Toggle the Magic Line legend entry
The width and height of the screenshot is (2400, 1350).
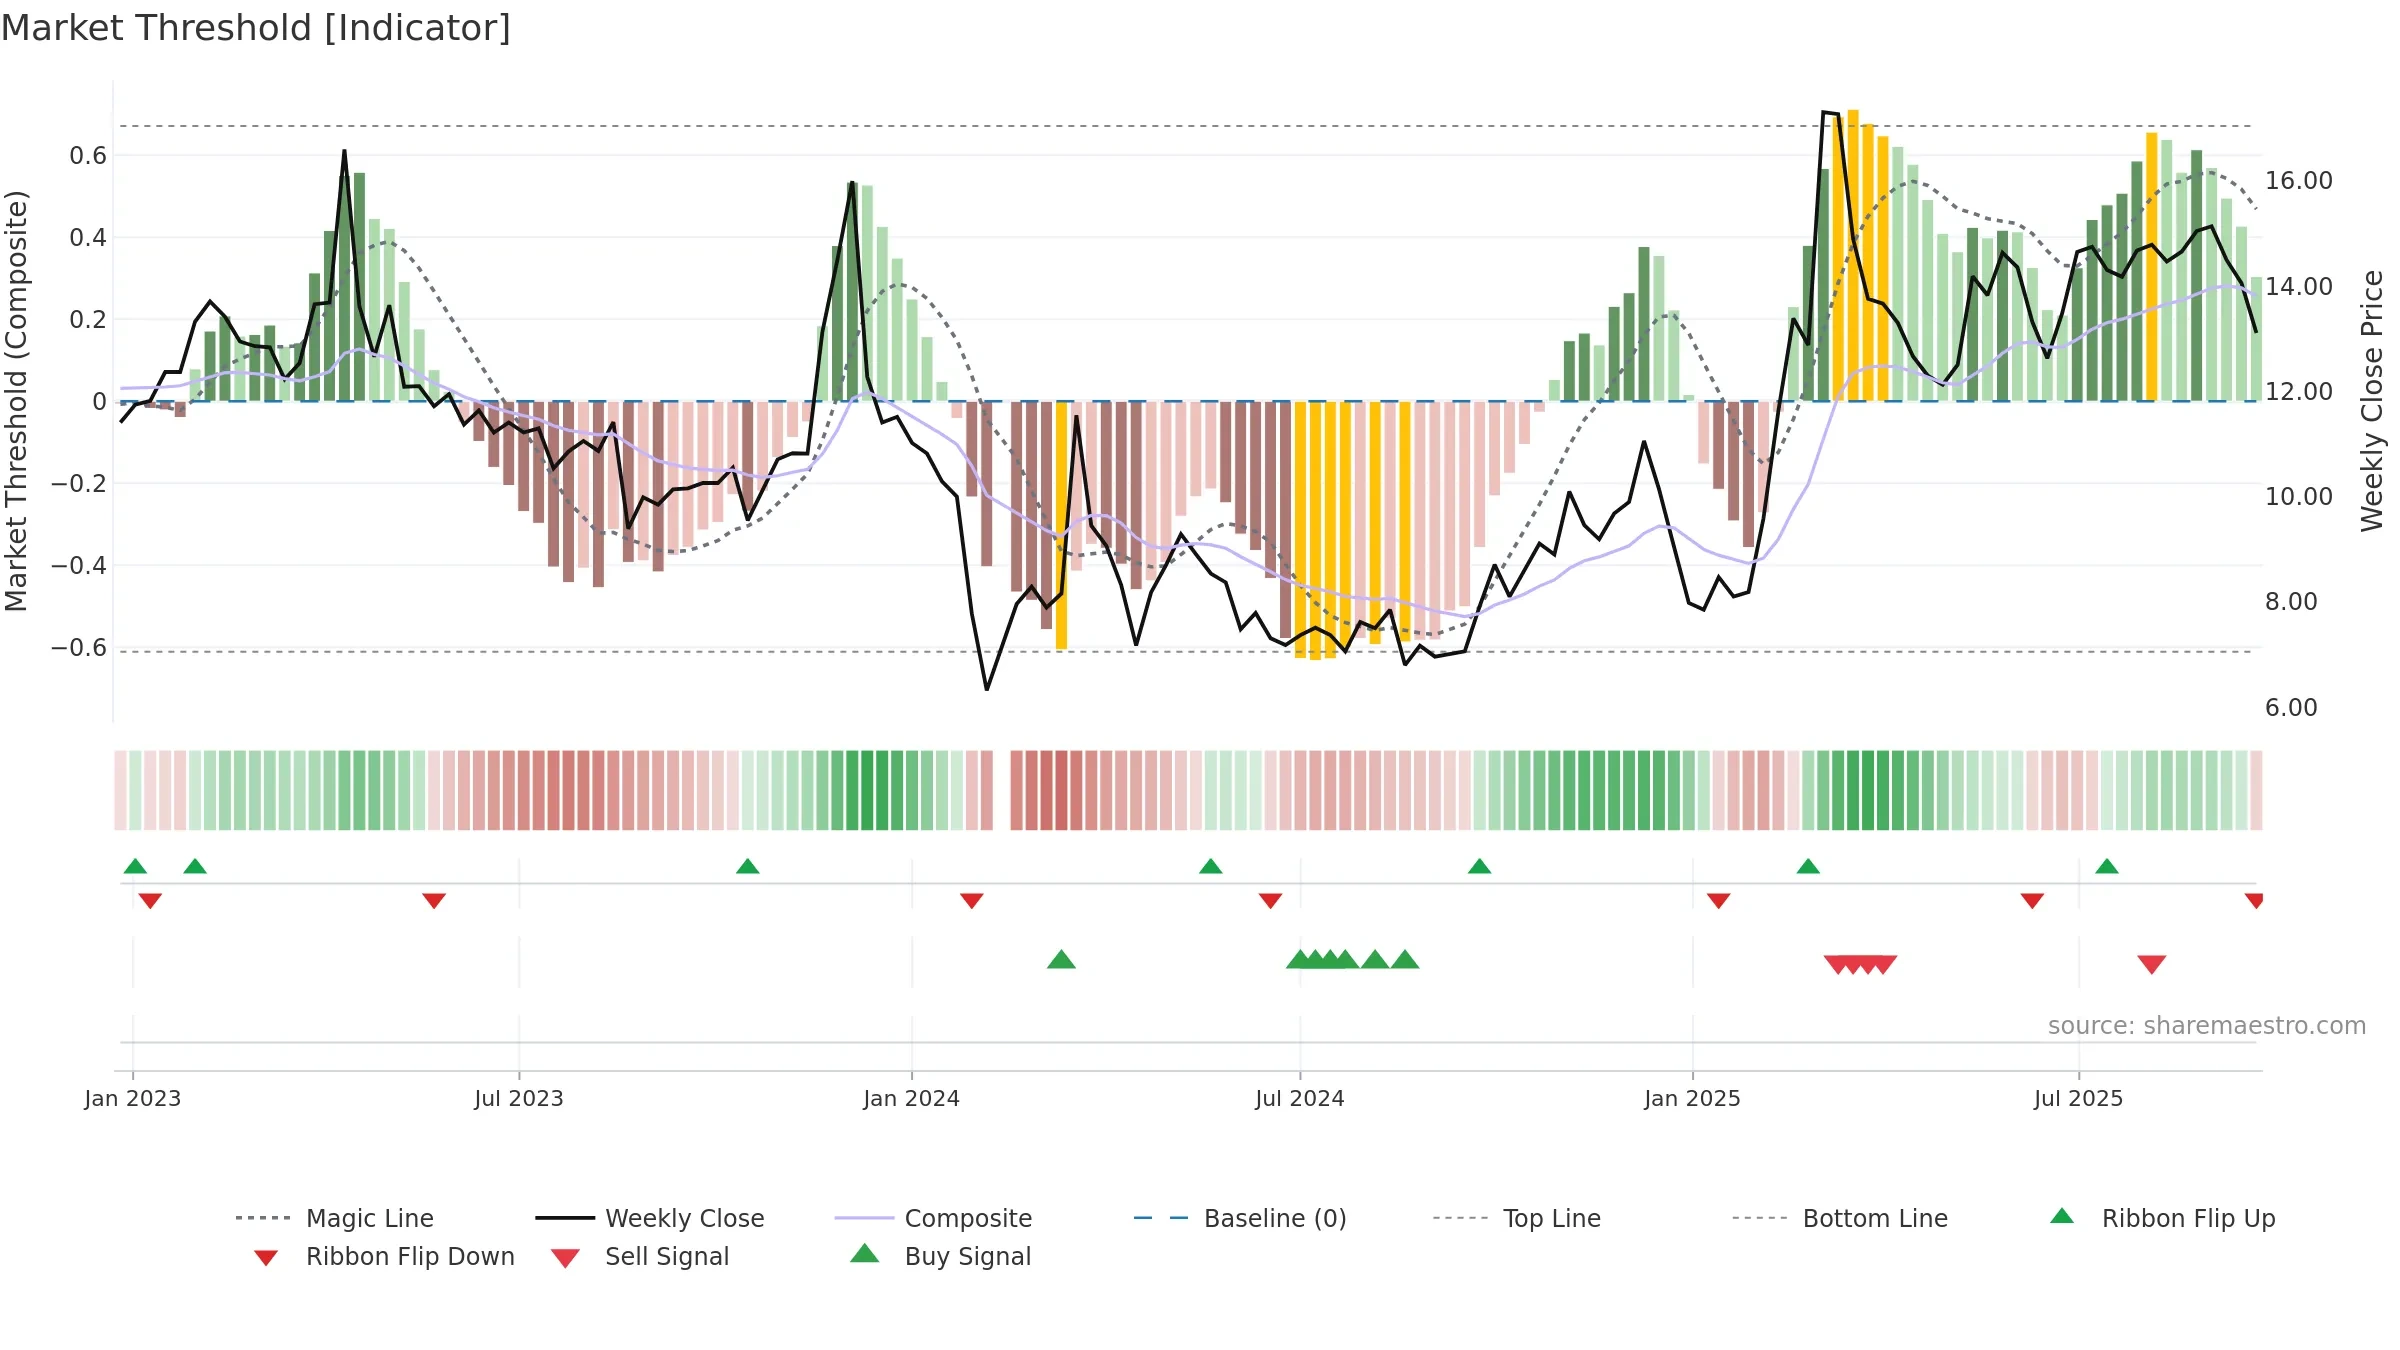point(335,1218)
